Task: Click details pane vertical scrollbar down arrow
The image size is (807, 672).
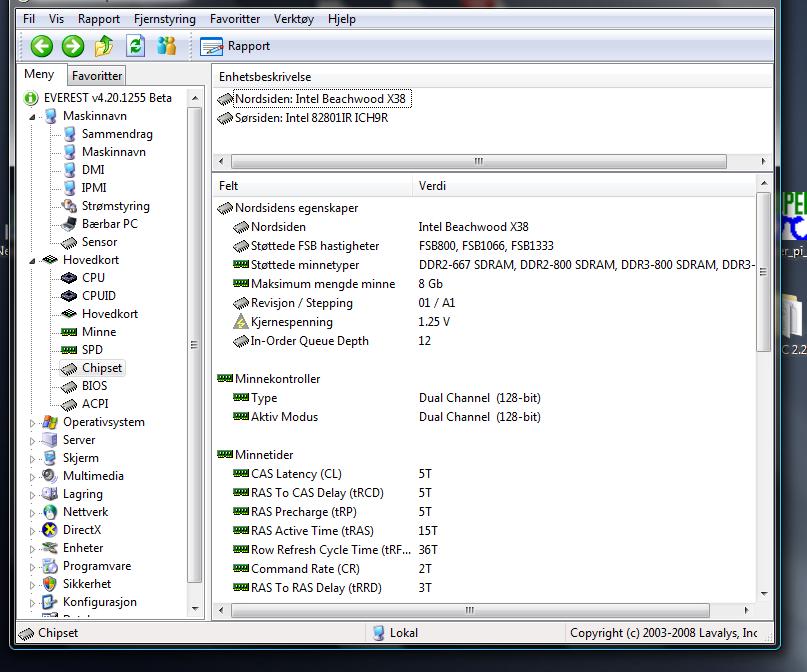Action: click(x=764, y=594)
